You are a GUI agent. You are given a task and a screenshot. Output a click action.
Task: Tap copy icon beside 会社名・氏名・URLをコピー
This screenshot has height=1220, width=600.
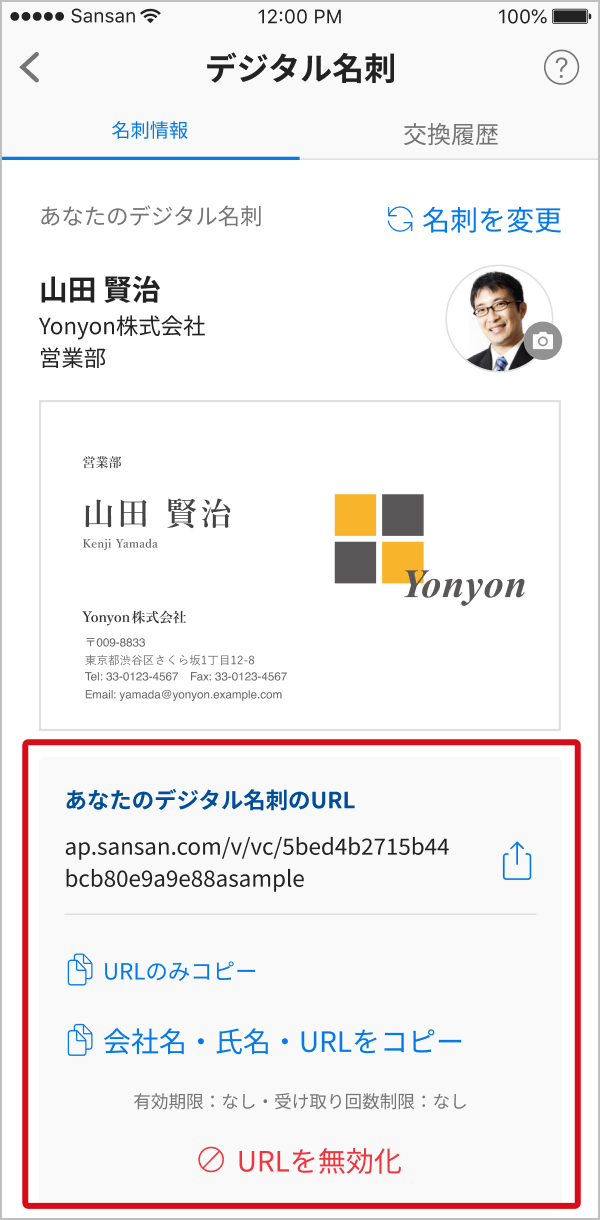[80, 1041]
